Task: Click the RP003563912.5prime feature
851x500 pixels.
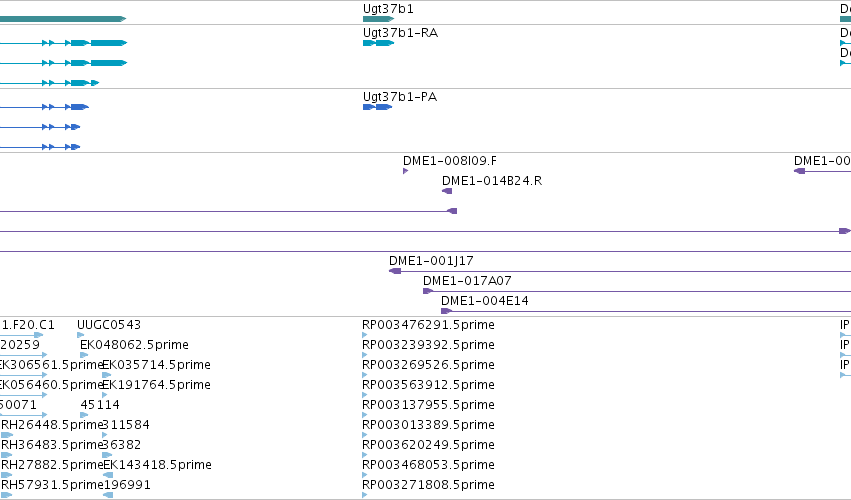Action: 365,395
